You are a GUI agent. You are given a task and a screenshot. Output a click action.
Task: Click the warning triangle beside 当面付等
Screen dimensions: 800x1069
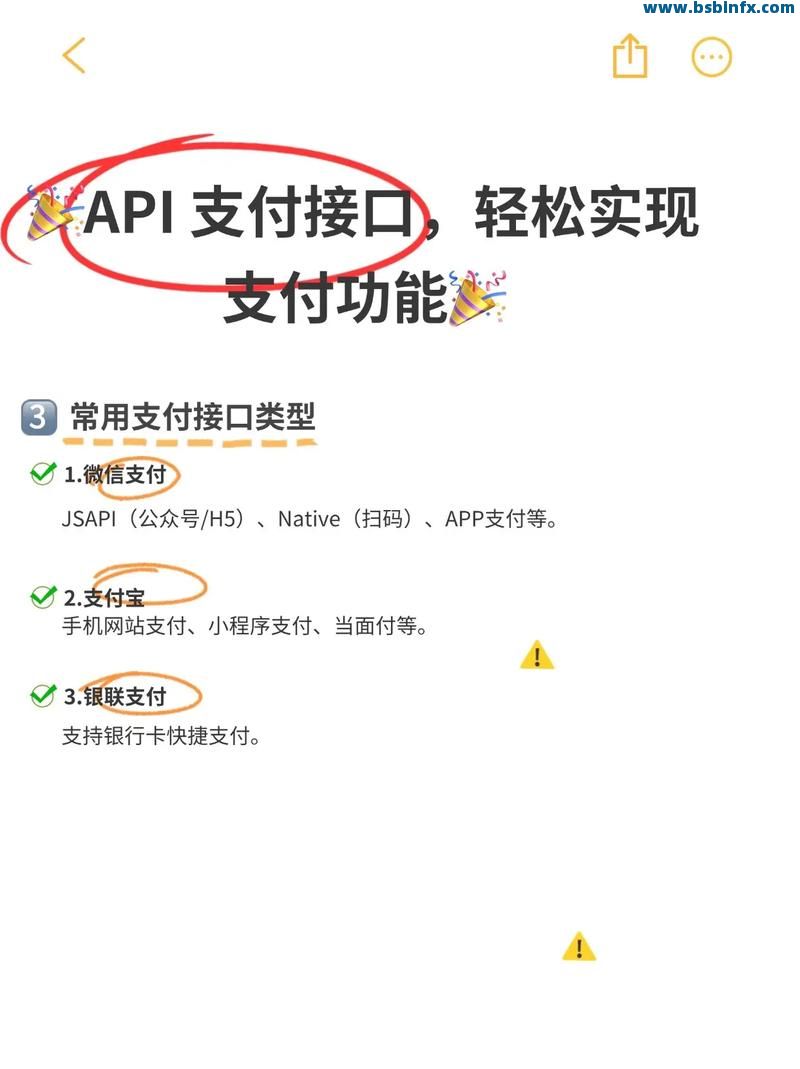point(537,655)
